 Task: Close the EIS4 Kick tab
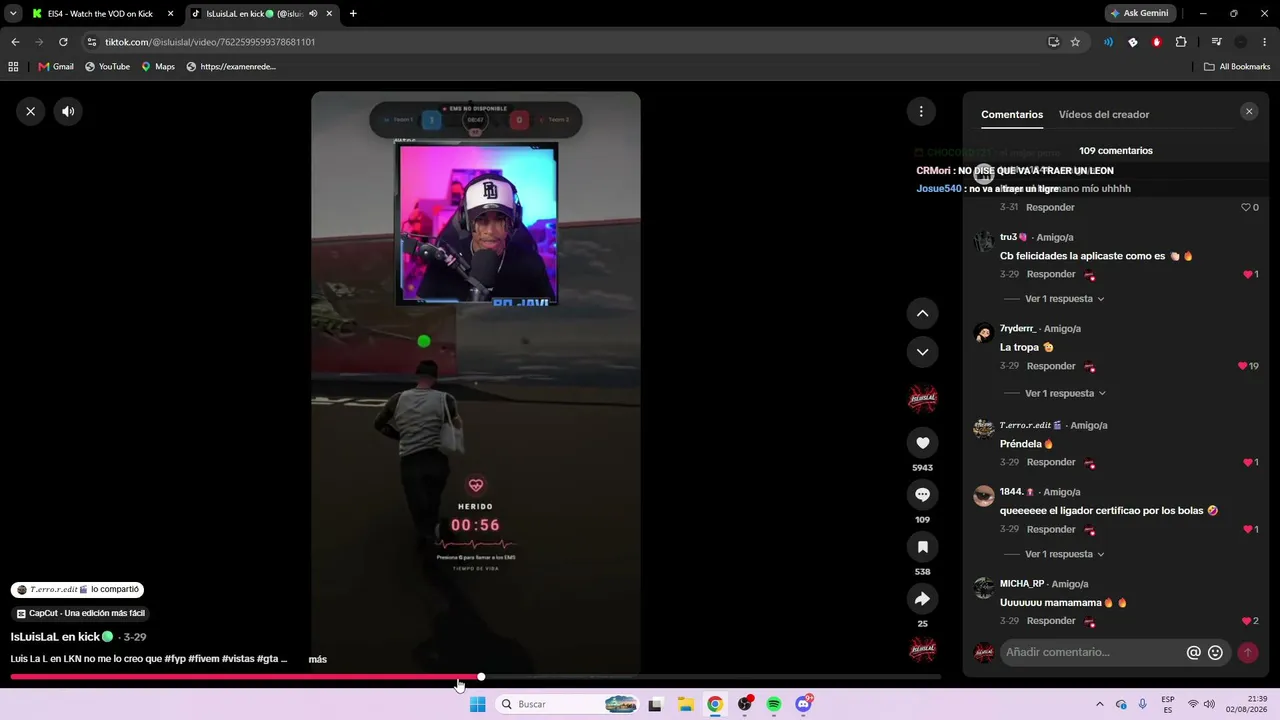tap(170, 14)
